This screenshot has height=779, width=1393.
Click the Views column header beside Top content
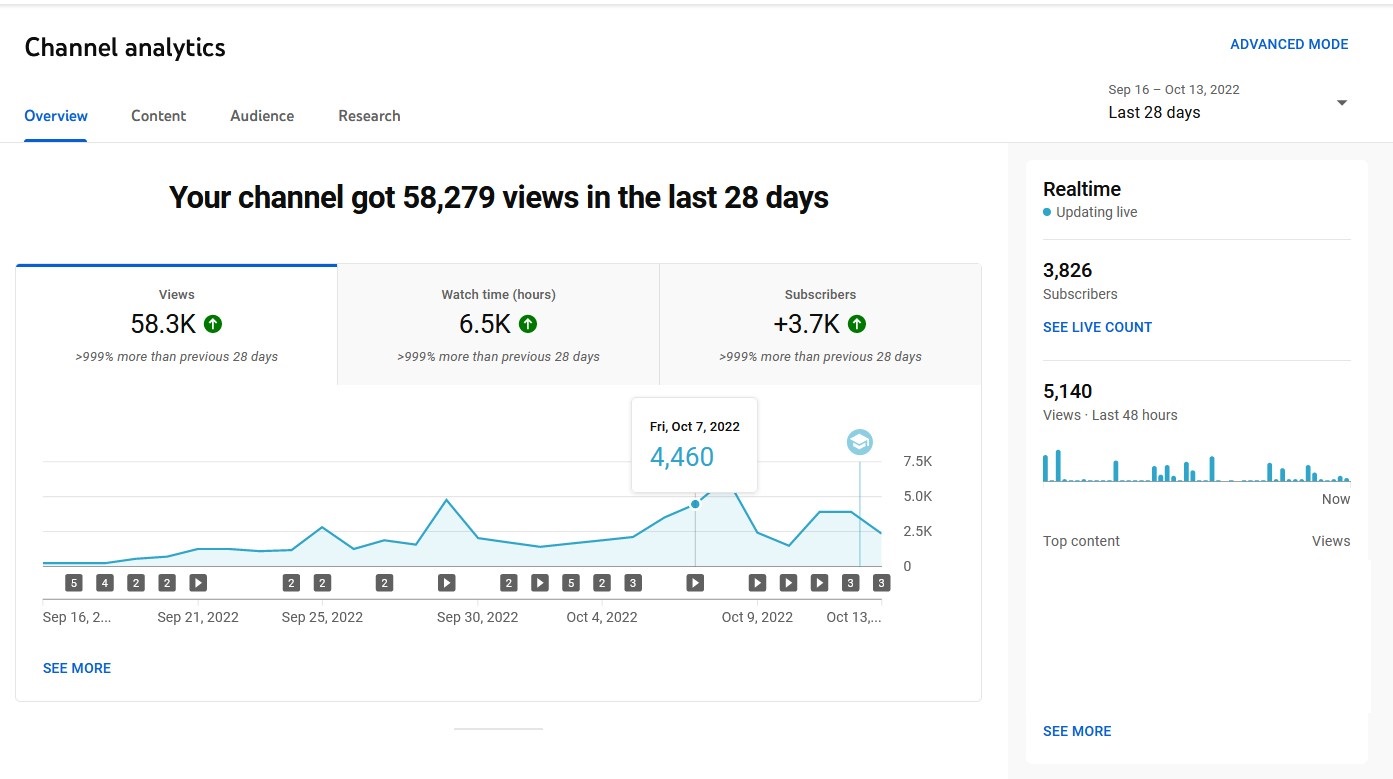click(1331, 541)
